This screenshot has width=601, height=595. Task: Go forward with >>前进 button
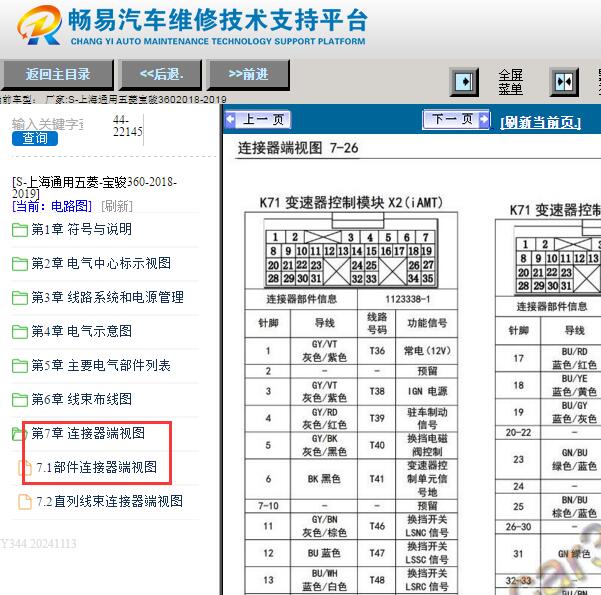click(248, 74)
